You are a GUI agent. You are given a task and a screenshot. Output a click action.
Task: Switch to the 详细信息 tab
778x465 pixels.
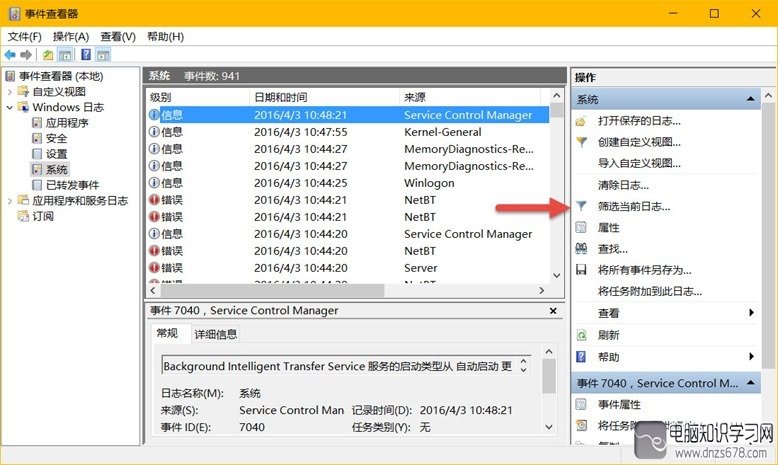click(215, 334)
